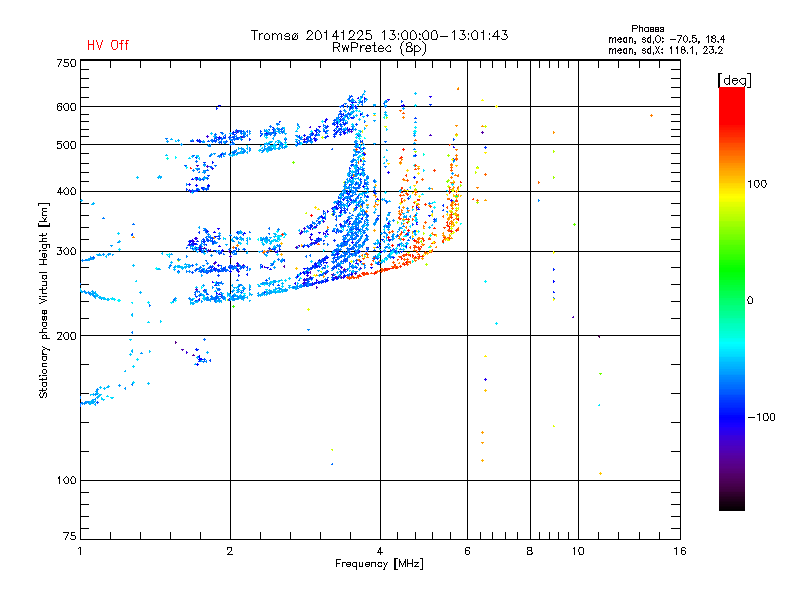
Task: Click the y-axis tick label '500'
Action: pos(66,145)
